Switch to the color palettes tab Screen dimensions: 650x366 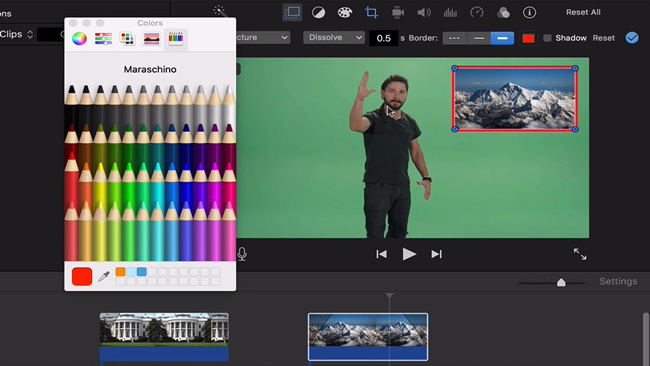point(127,39)
